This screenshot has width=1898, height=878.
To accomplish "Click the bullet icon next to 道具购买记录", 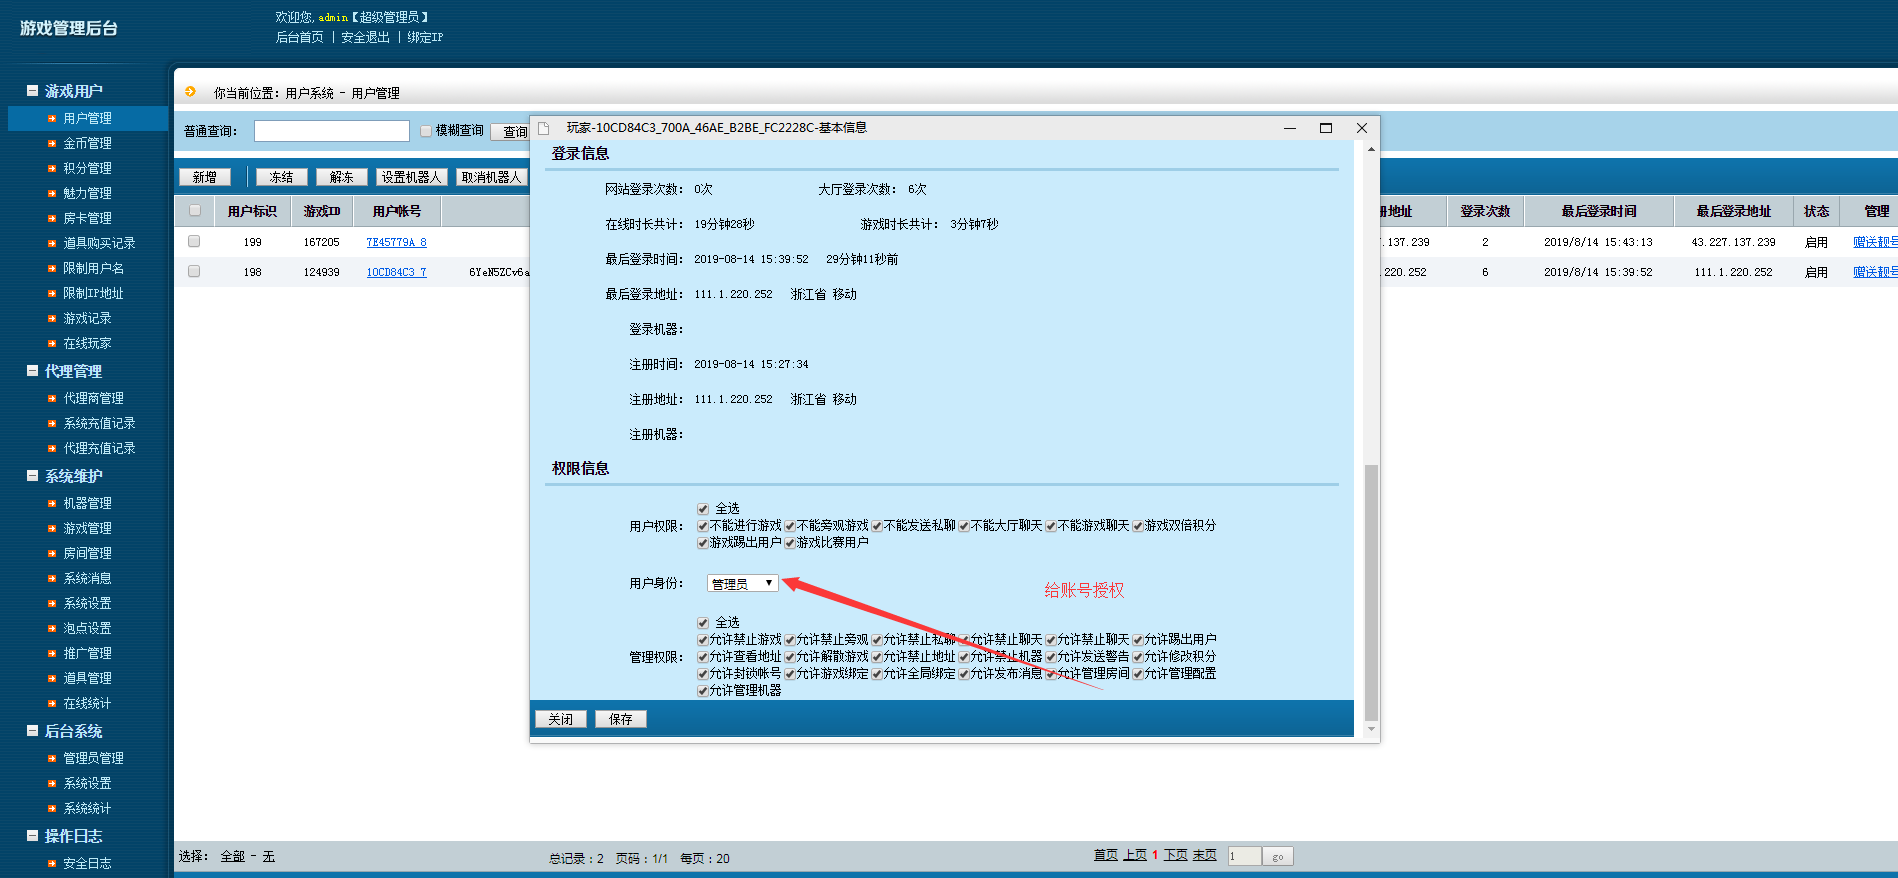I will [52, 243].
